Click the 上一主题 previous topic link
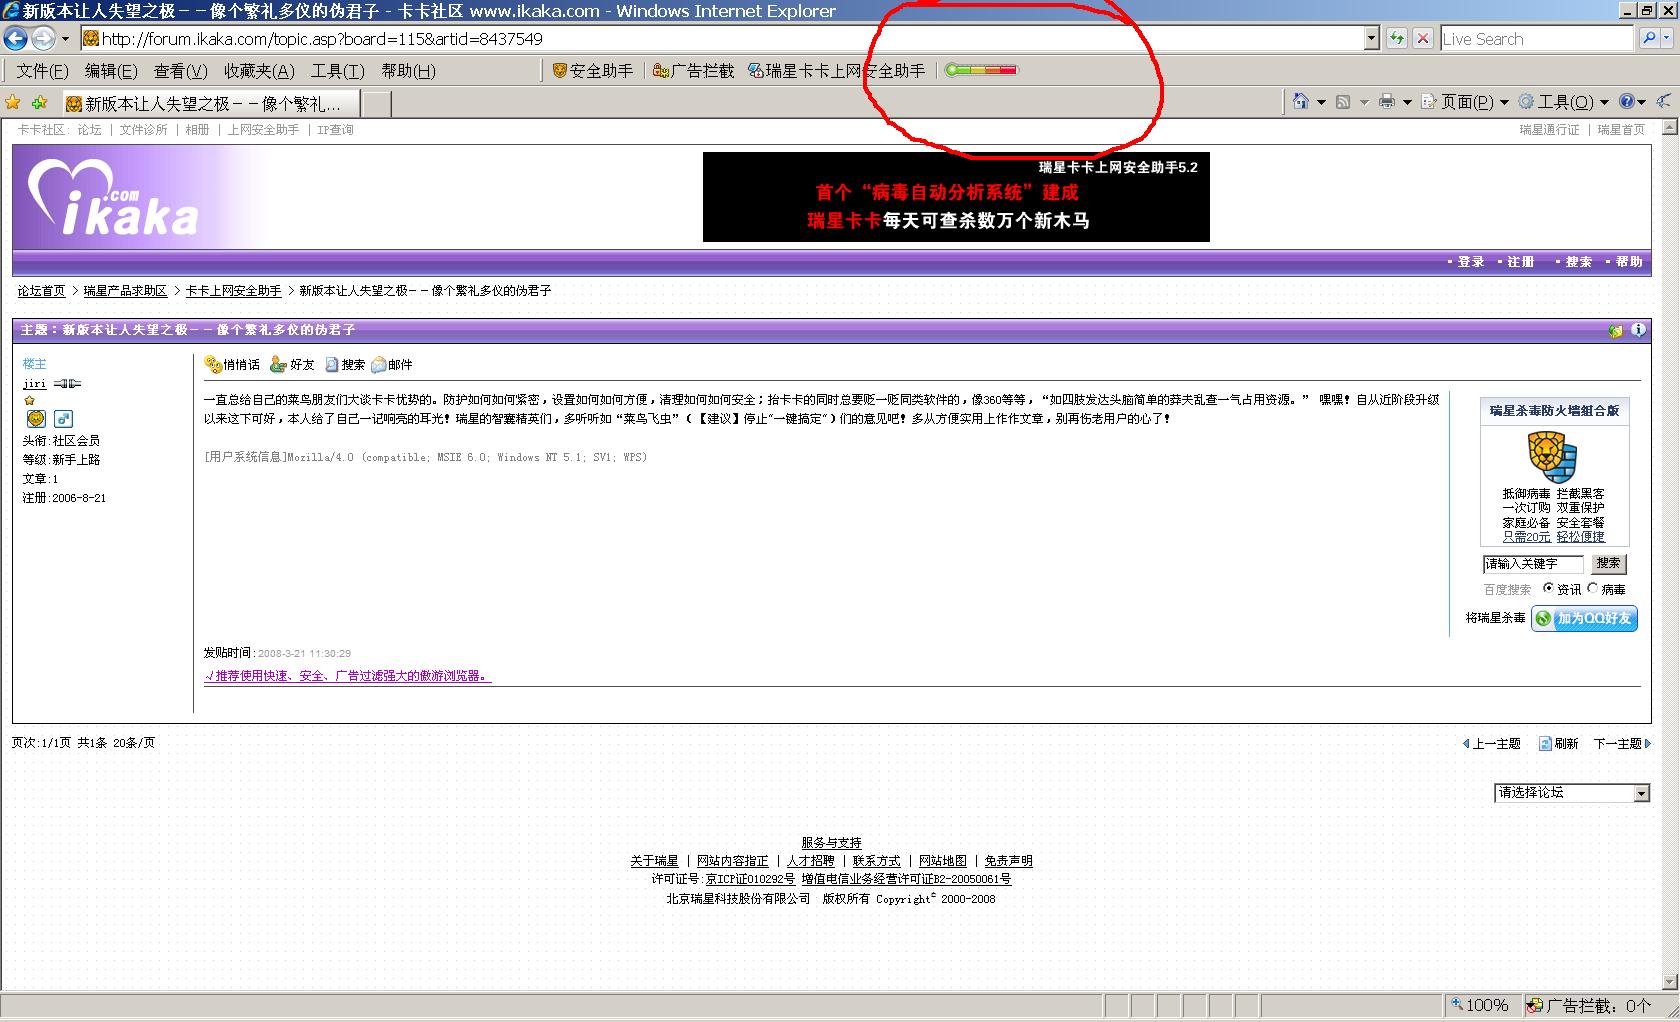Image resolution: width=1680 pixels, height=1022 pixels. tap(1492, 743)
